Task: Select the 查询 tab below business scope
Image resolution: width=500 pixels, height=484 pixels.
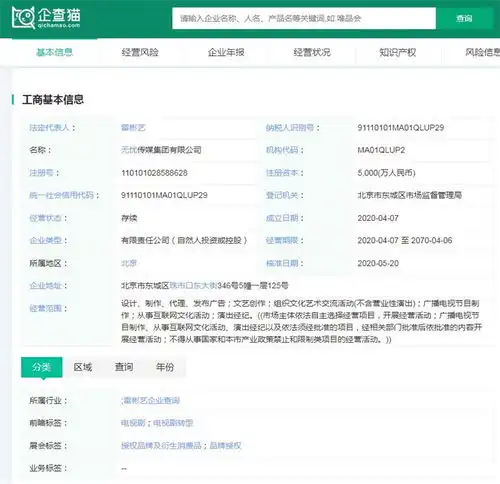Action: coord(124,367)
